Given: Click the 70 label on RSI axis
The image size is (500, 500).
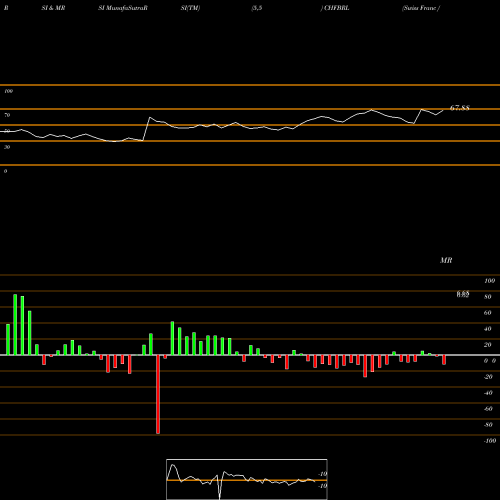Looking at the screenshot, I should pyautogui.click(x=7, y=115).
